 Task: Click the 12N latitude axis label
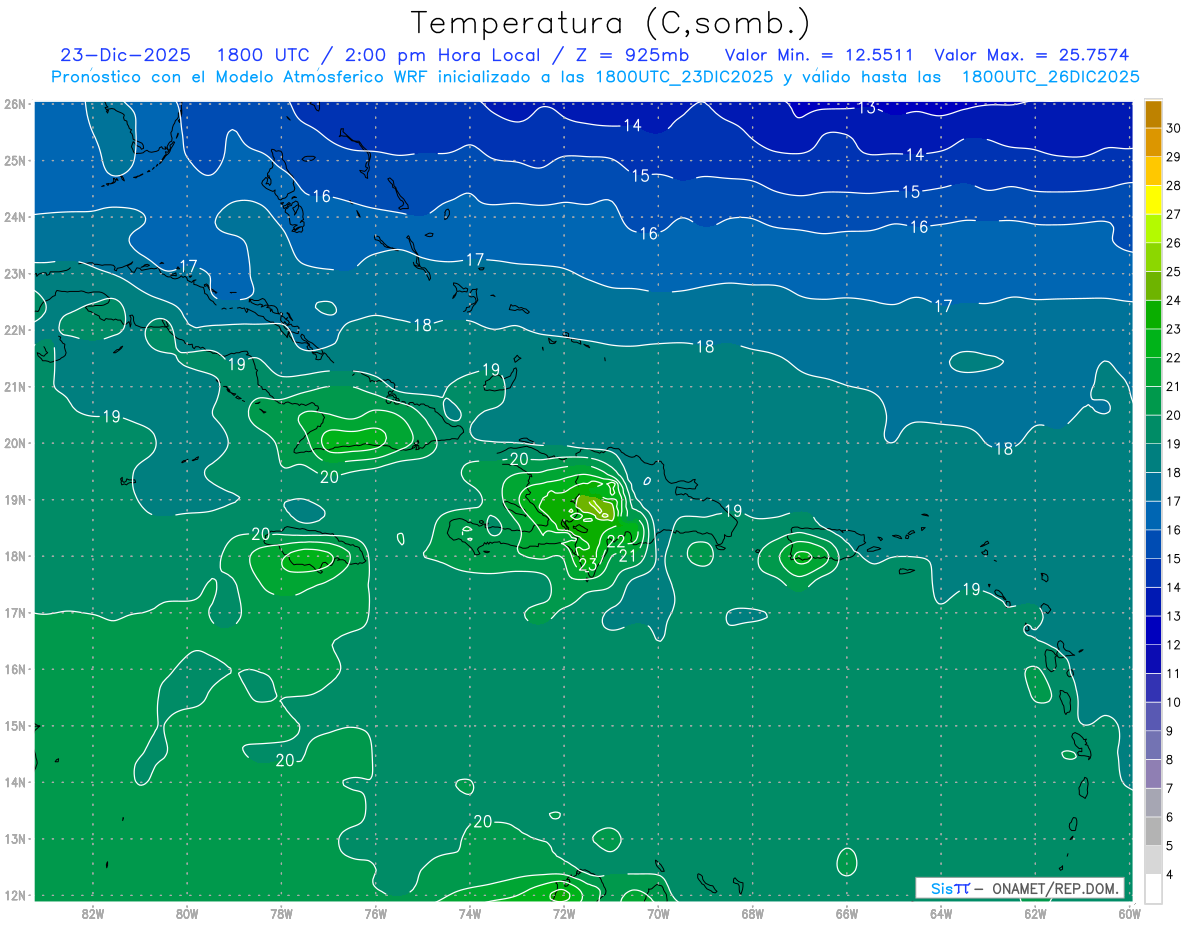14,895
